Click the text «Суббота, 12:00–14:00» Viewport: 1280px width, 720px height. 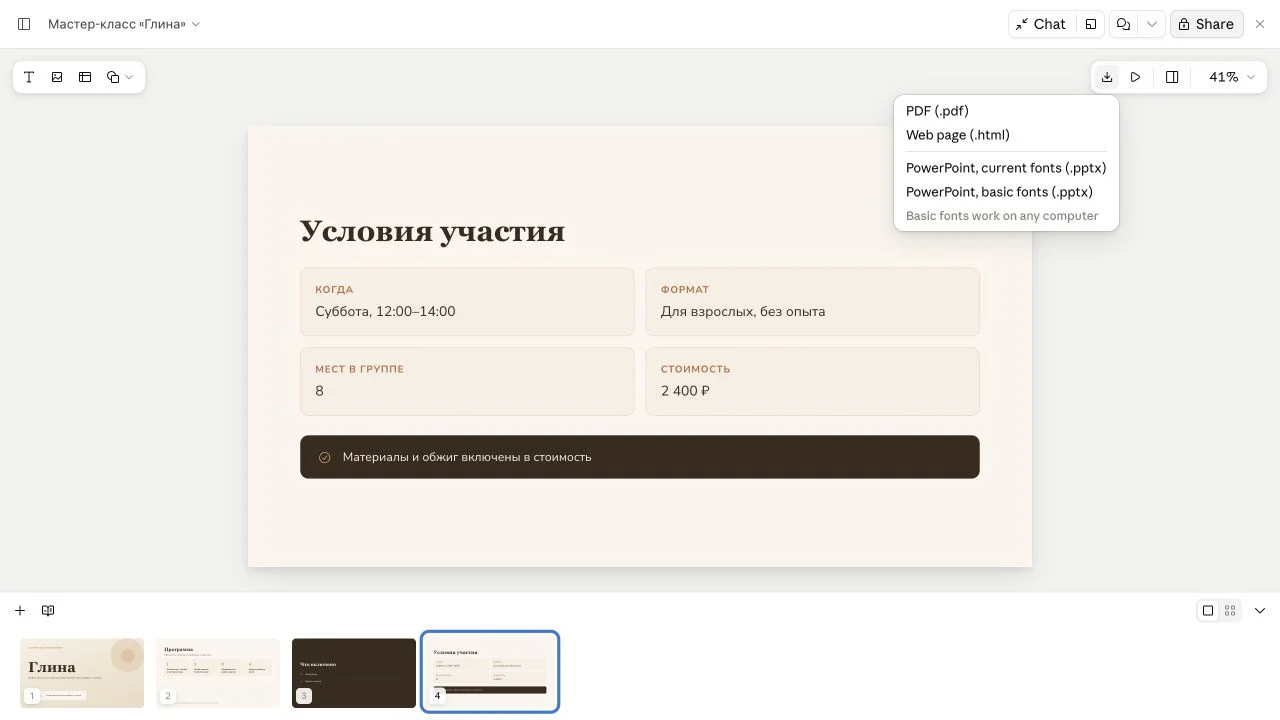tap(385, 311)
